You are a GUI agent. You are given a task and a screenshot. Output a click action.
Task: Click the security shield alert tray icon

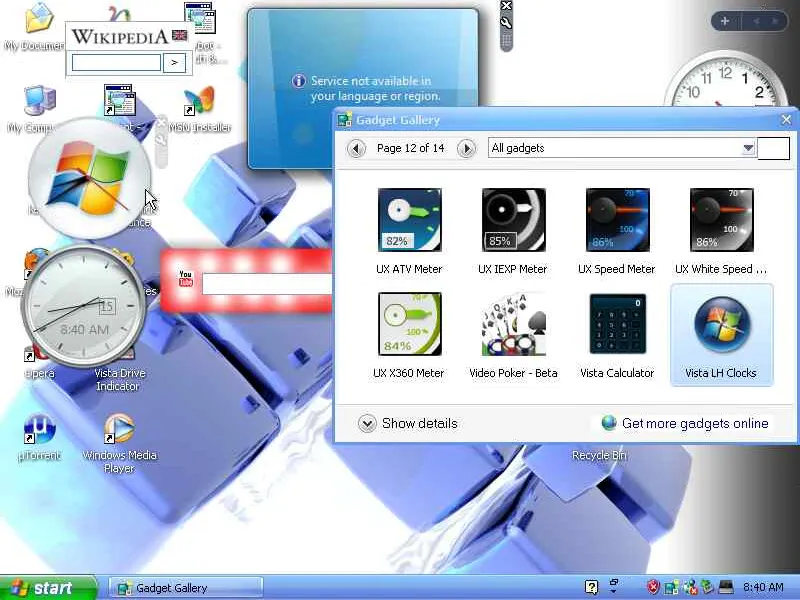coord(653,587)
